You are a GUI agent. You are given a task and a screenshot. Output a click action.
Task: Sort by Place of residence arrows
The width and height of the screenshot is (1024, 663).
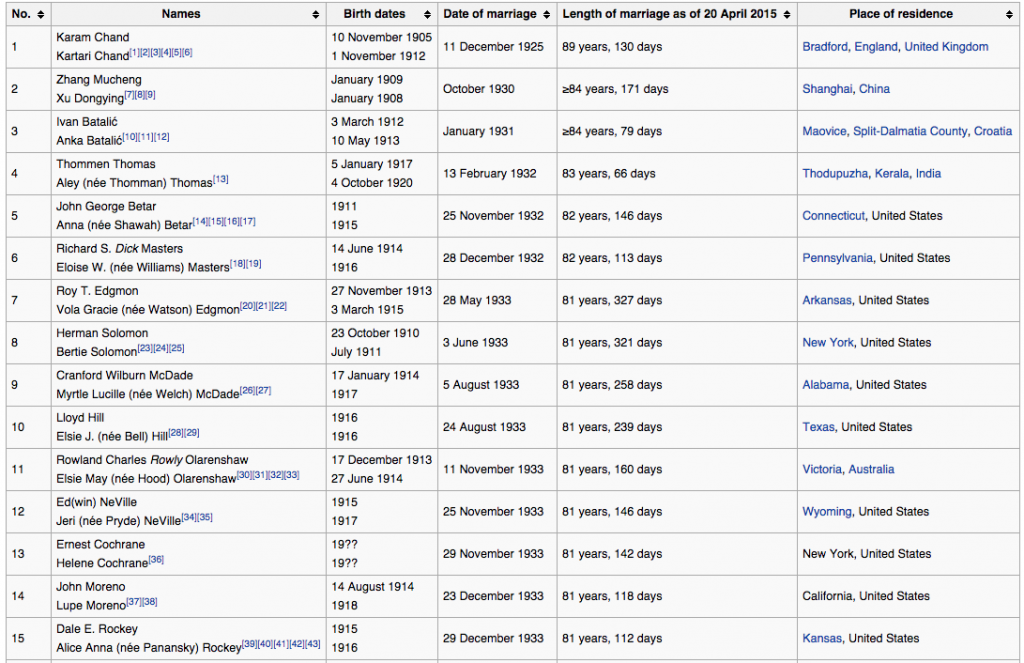pos(1009,14)
